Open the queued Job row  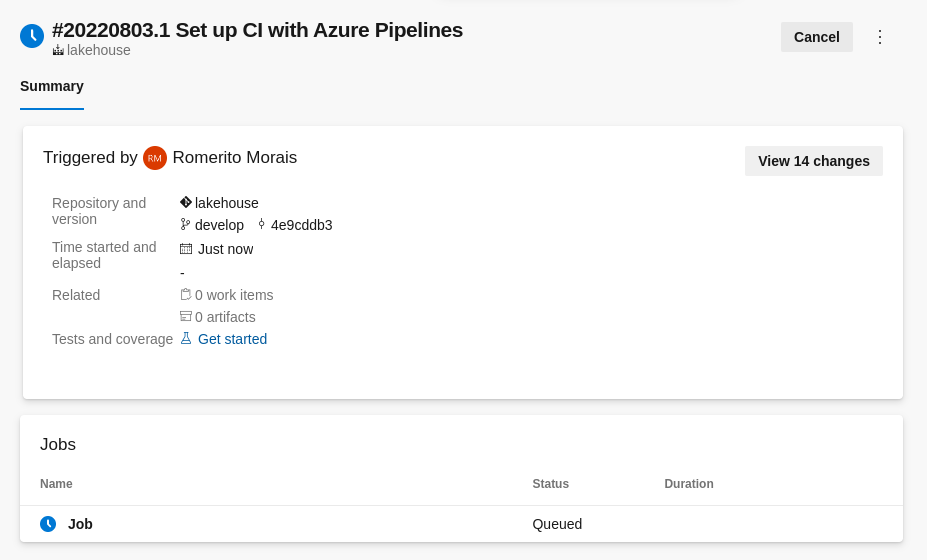(x=80, y=524)
